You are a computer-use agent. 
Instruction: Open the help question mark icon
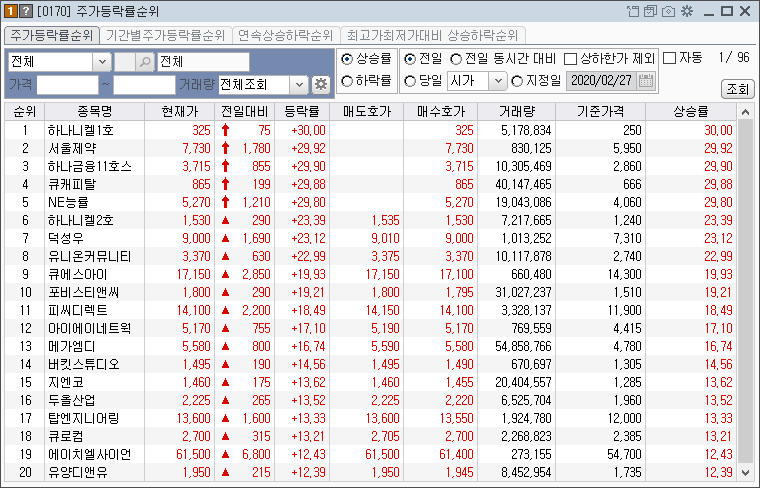25,11
